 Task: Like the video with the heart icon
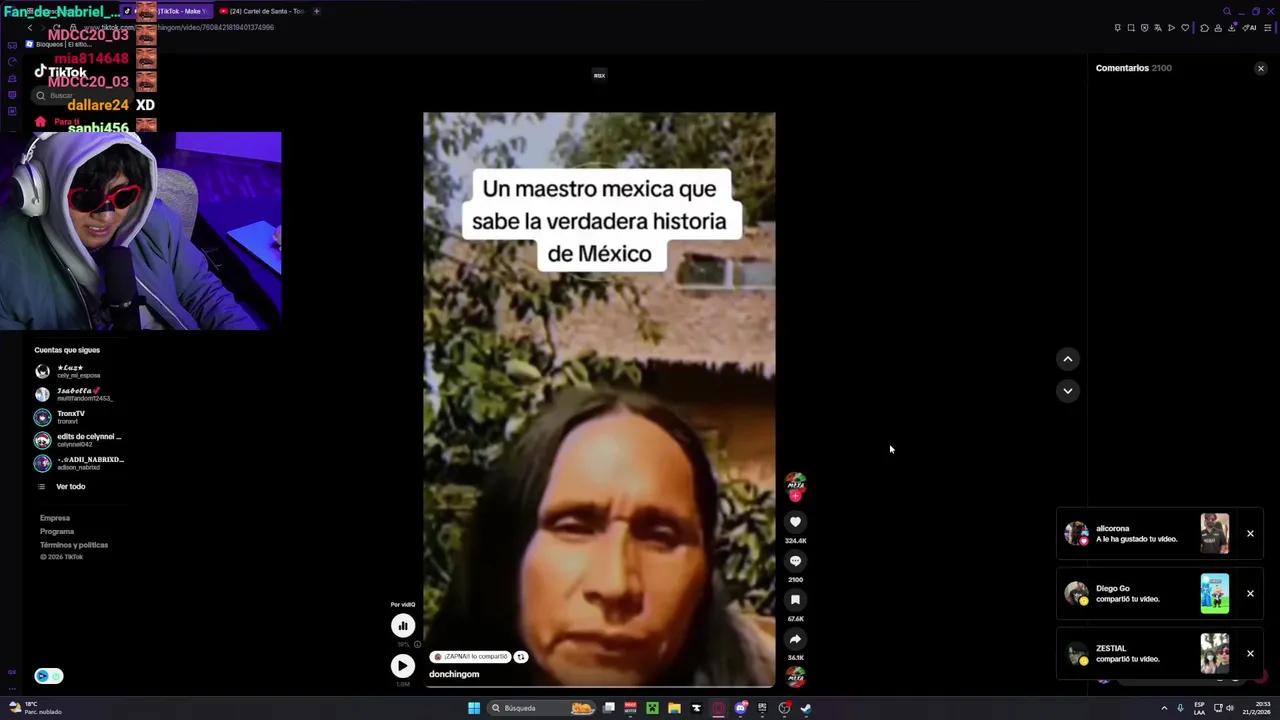click(x=795, y=522)
